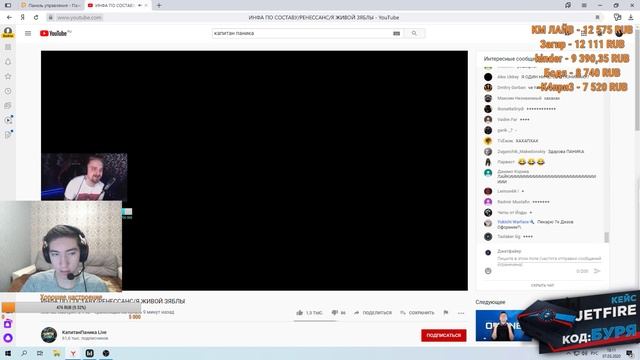The height and width of the screenshot is (360, 640).
Task: Open the Yandex protect extension icon
Action: pos(618,17)
